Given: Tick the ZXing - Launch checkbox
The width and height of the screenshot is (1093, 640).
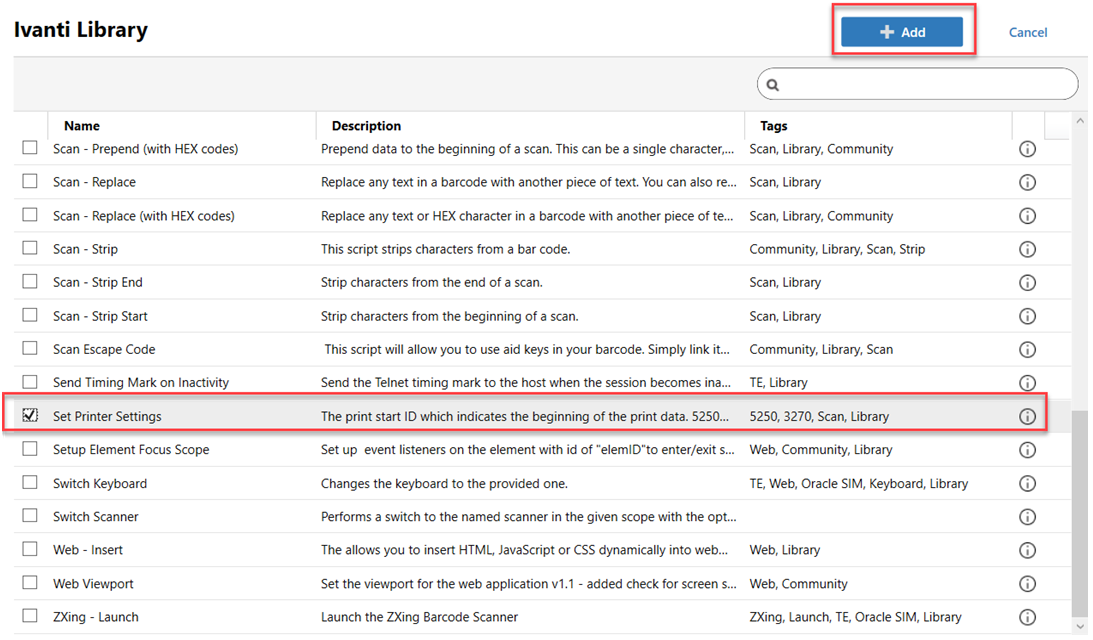Looking at the screenshot, I should tap(30, 616).
